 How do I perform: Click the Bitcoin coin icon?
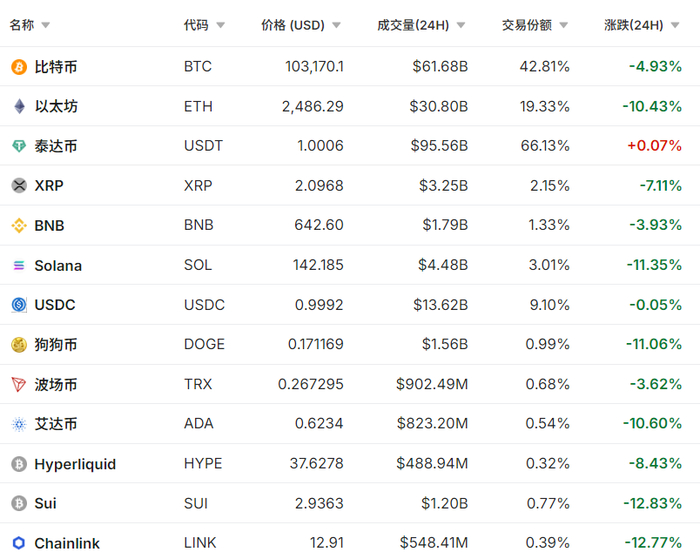[x=19, y=67]
